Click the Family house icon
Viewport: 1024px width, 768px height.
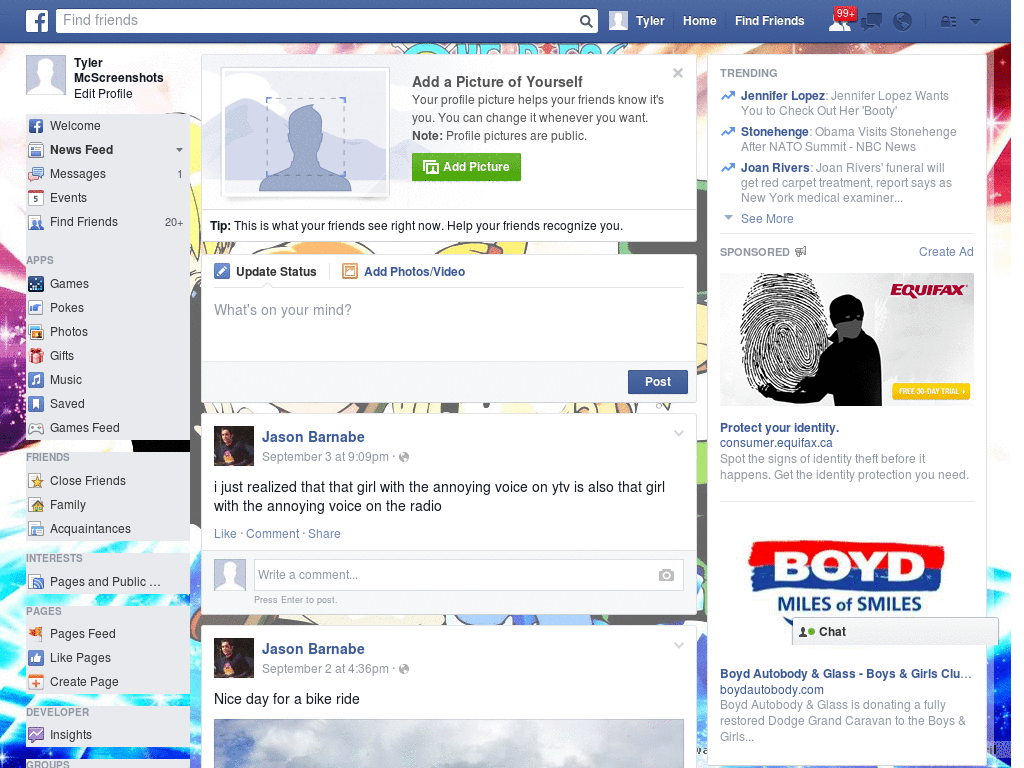[x=36, y=505]
